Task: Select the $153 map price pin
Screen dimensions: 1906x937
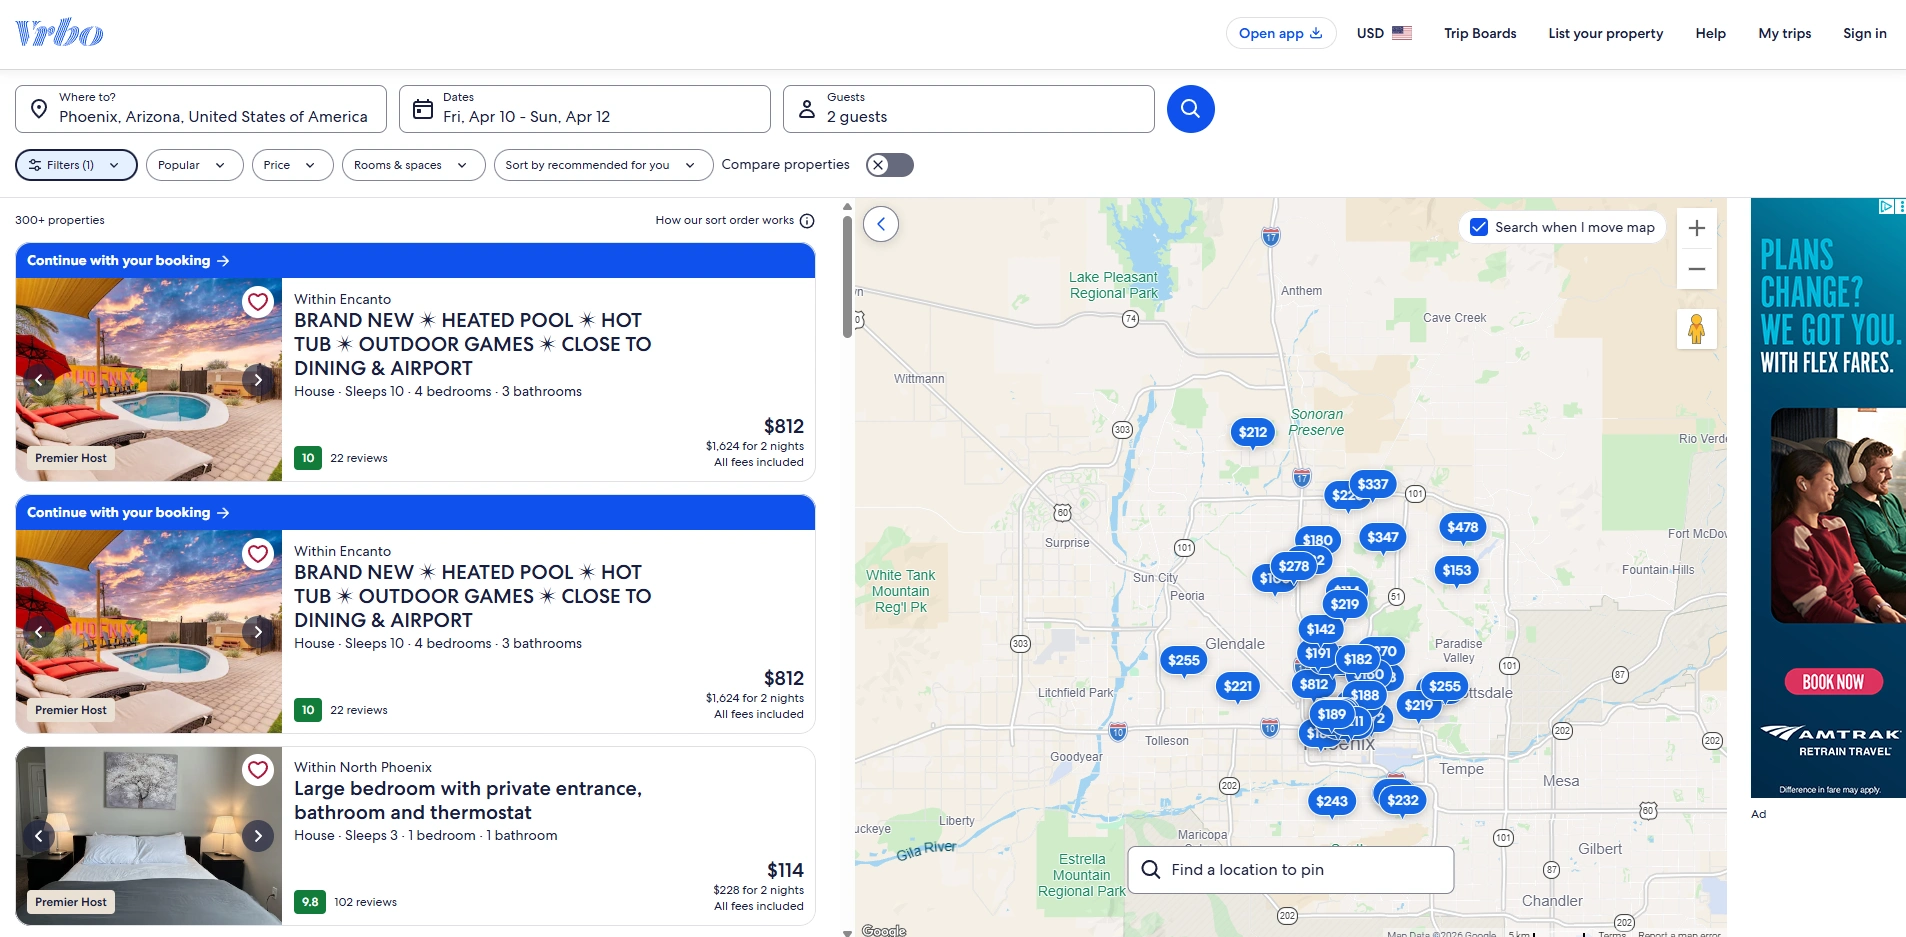Action: click(1457, 570)
